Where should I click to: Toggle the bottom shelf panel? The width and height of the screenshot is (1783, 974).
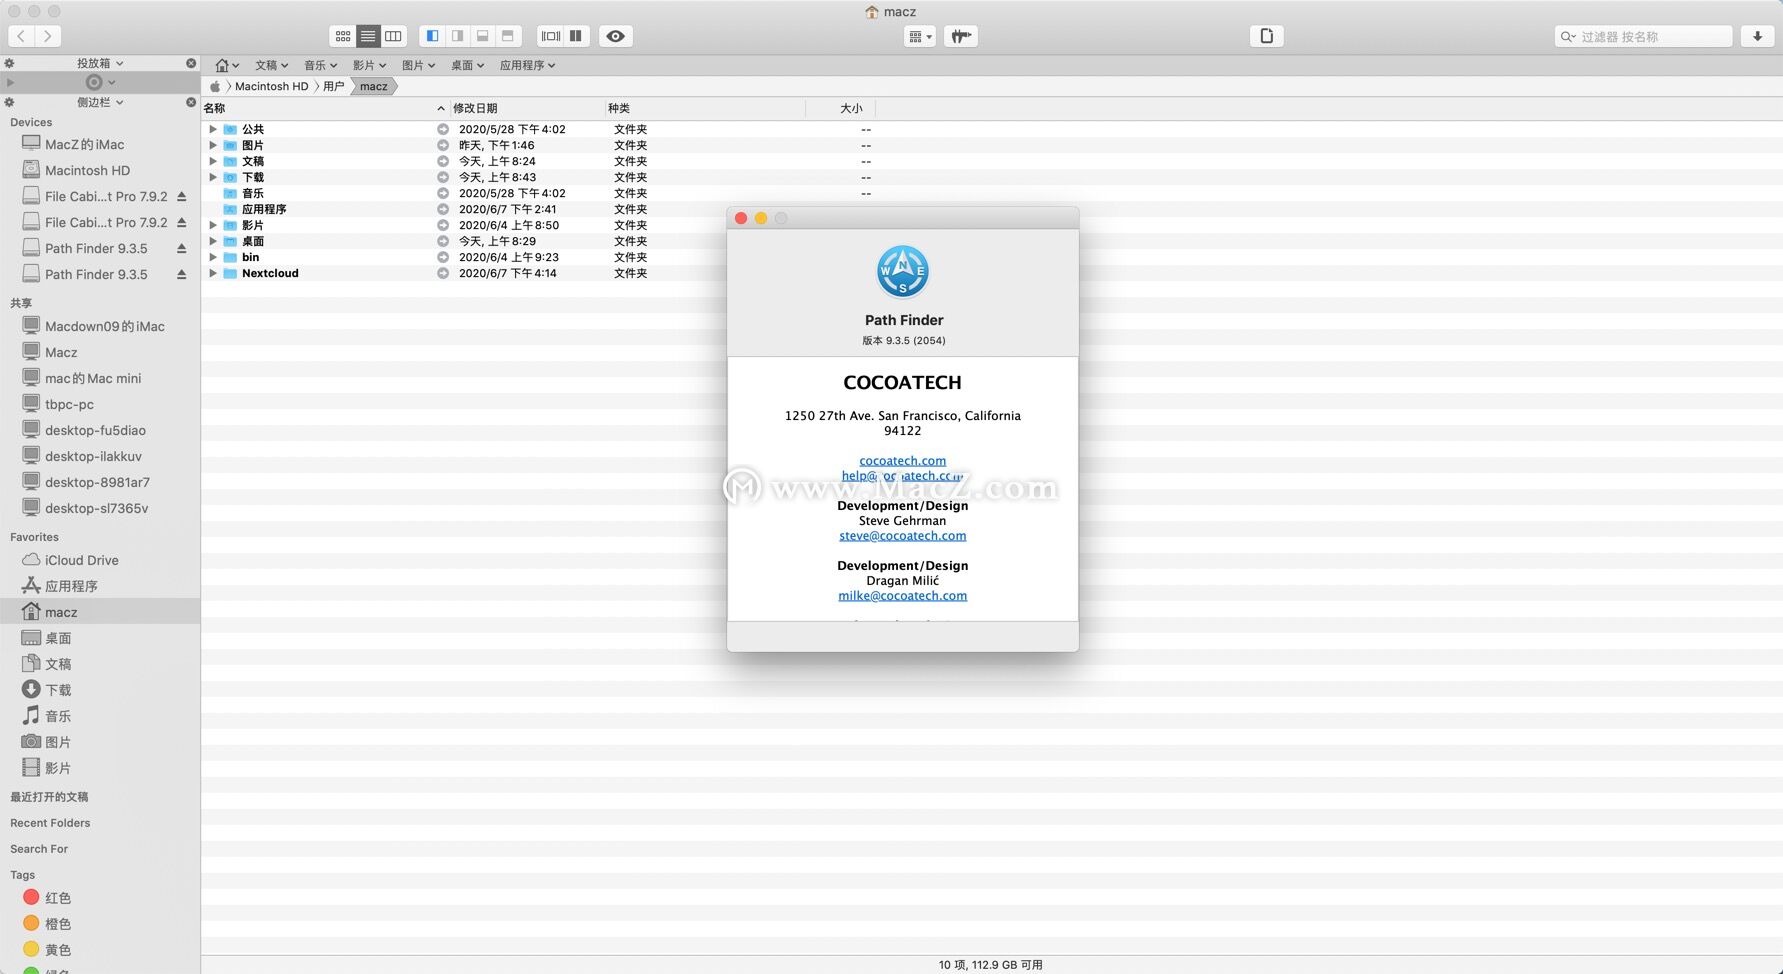point(482,36)
